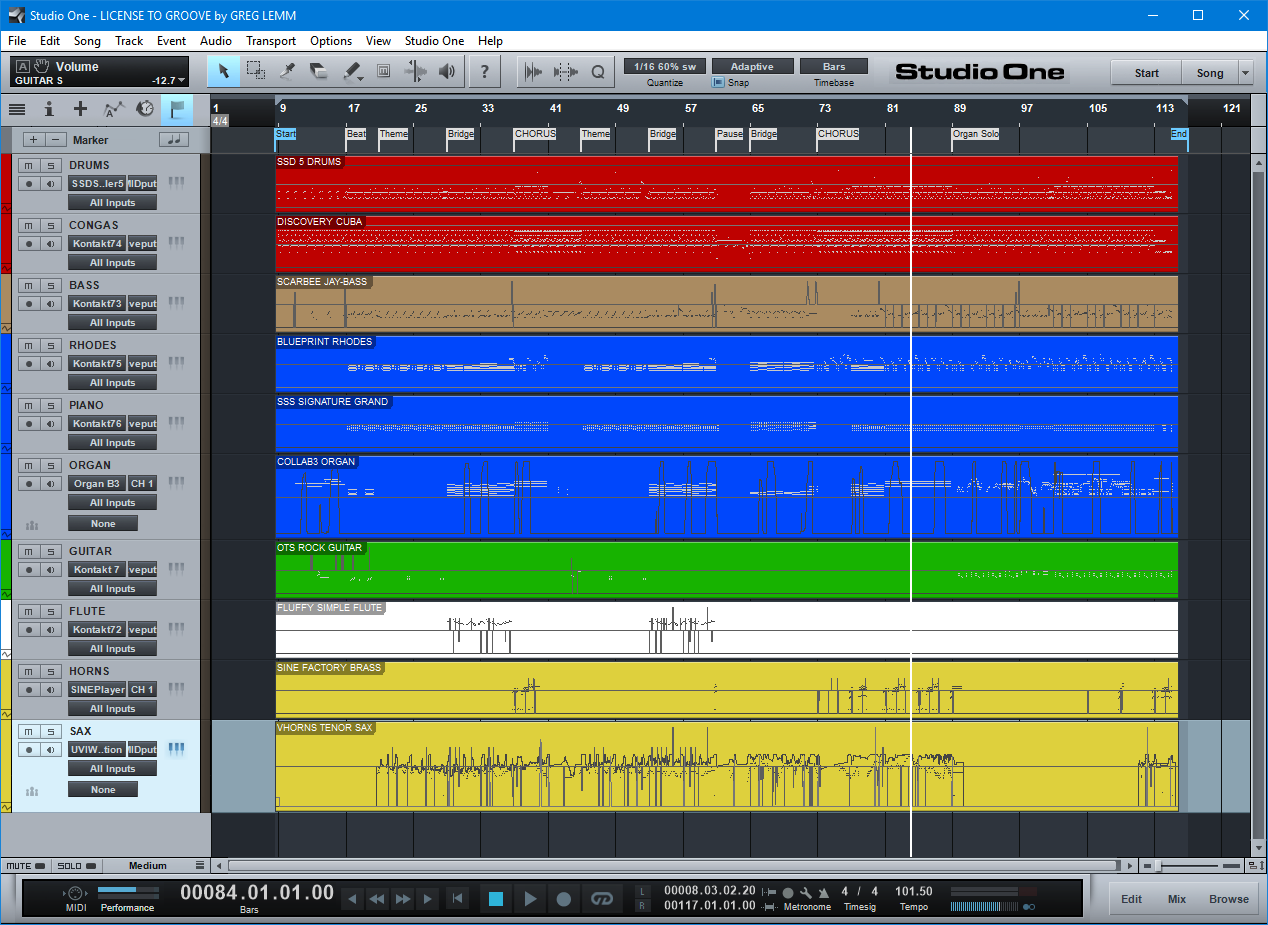1268x925 pixels.
Task: Open the Track menu
Action: (x=129, y=41)
